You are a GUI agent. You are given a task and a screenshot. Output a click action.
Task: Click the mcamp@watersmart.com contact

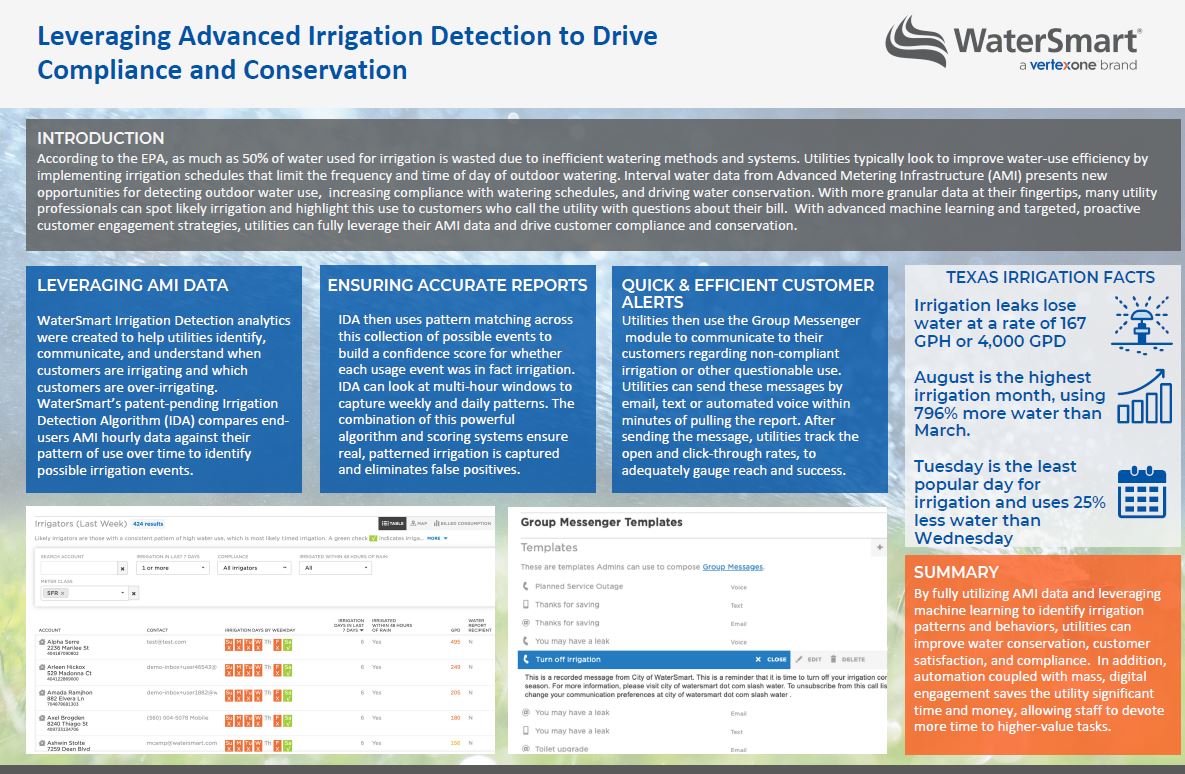(x=181, y=743)
